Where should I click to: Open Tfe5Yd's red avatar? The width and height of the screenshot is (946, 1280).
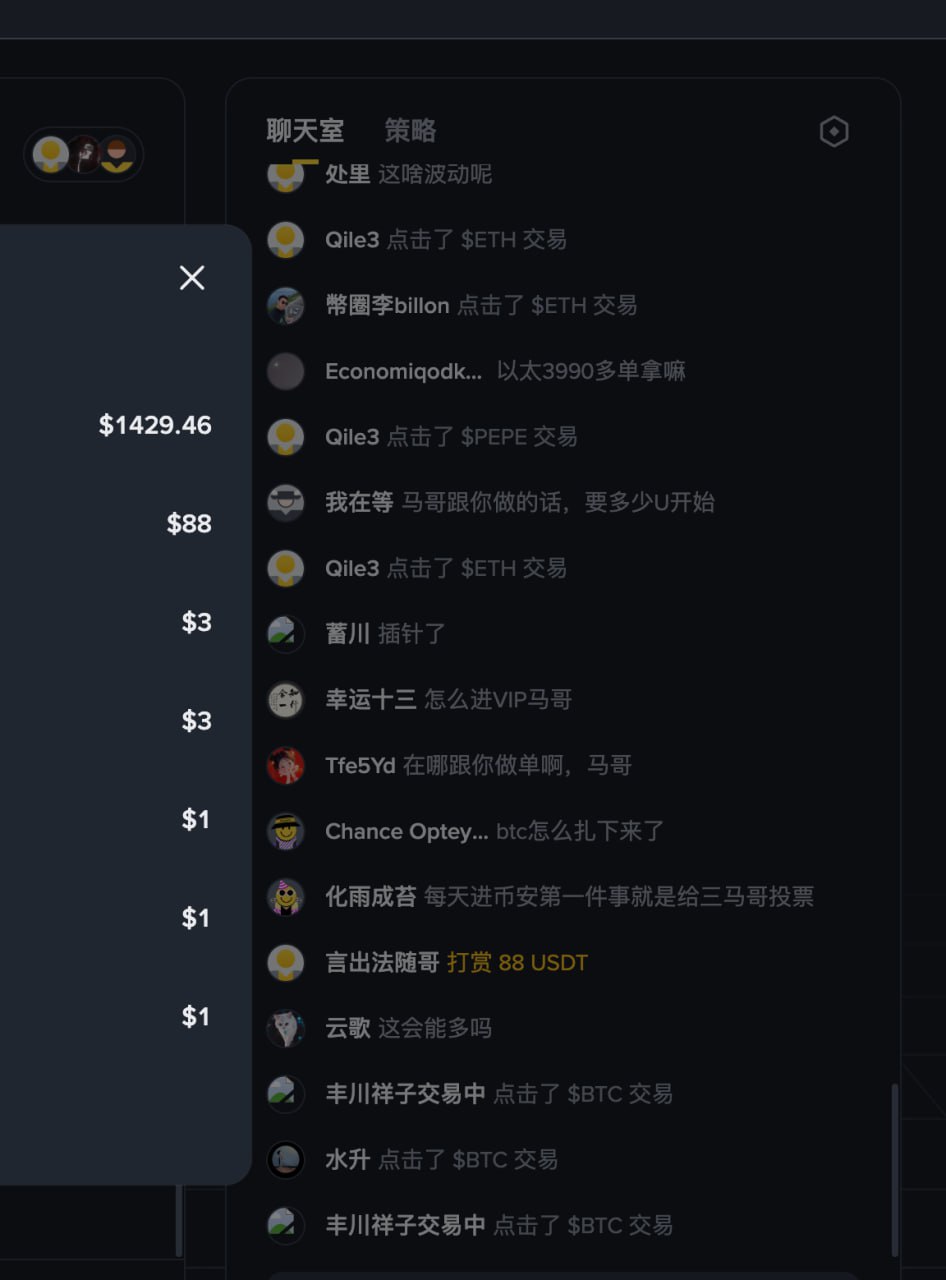point(286,766)
